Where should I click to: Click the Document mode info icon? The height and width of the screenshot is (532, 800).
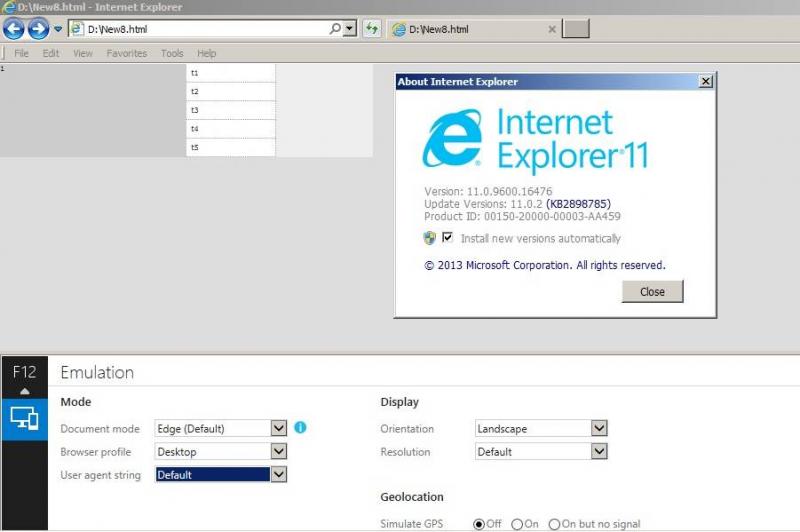coord(300,428)
